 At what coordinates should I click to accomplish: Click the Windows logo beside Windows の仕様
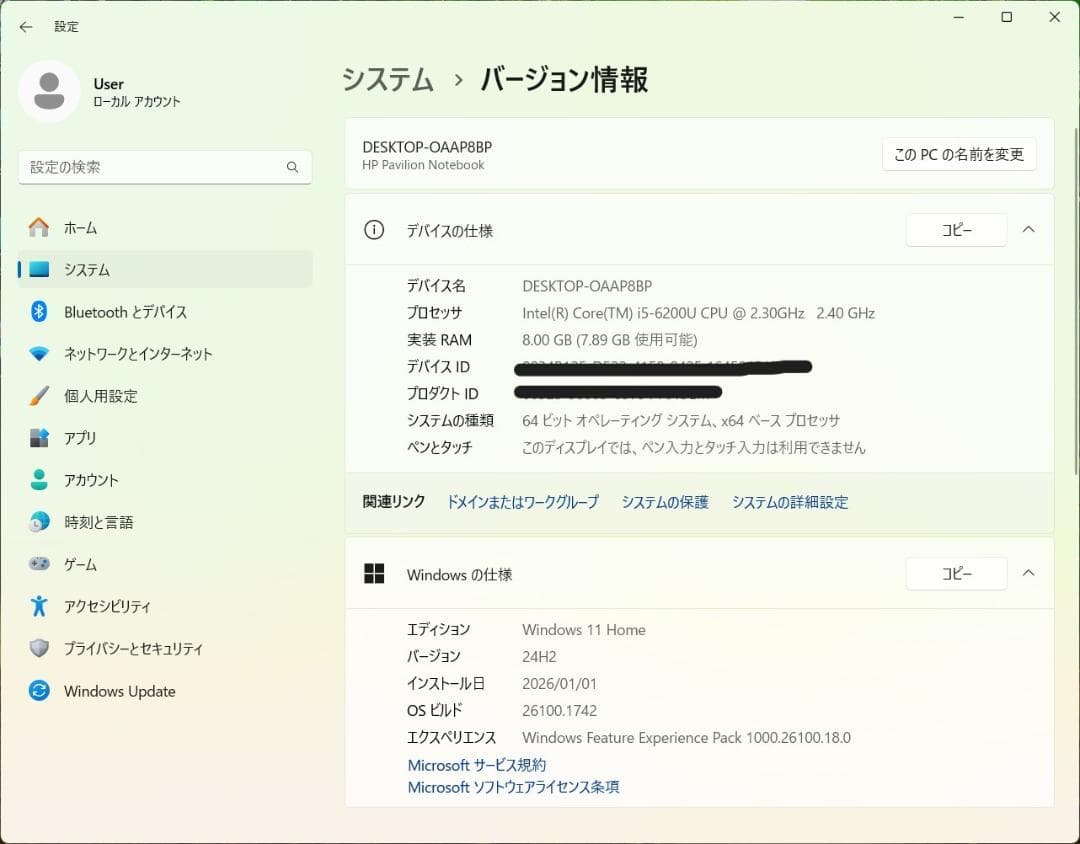(x=374, y=573)
